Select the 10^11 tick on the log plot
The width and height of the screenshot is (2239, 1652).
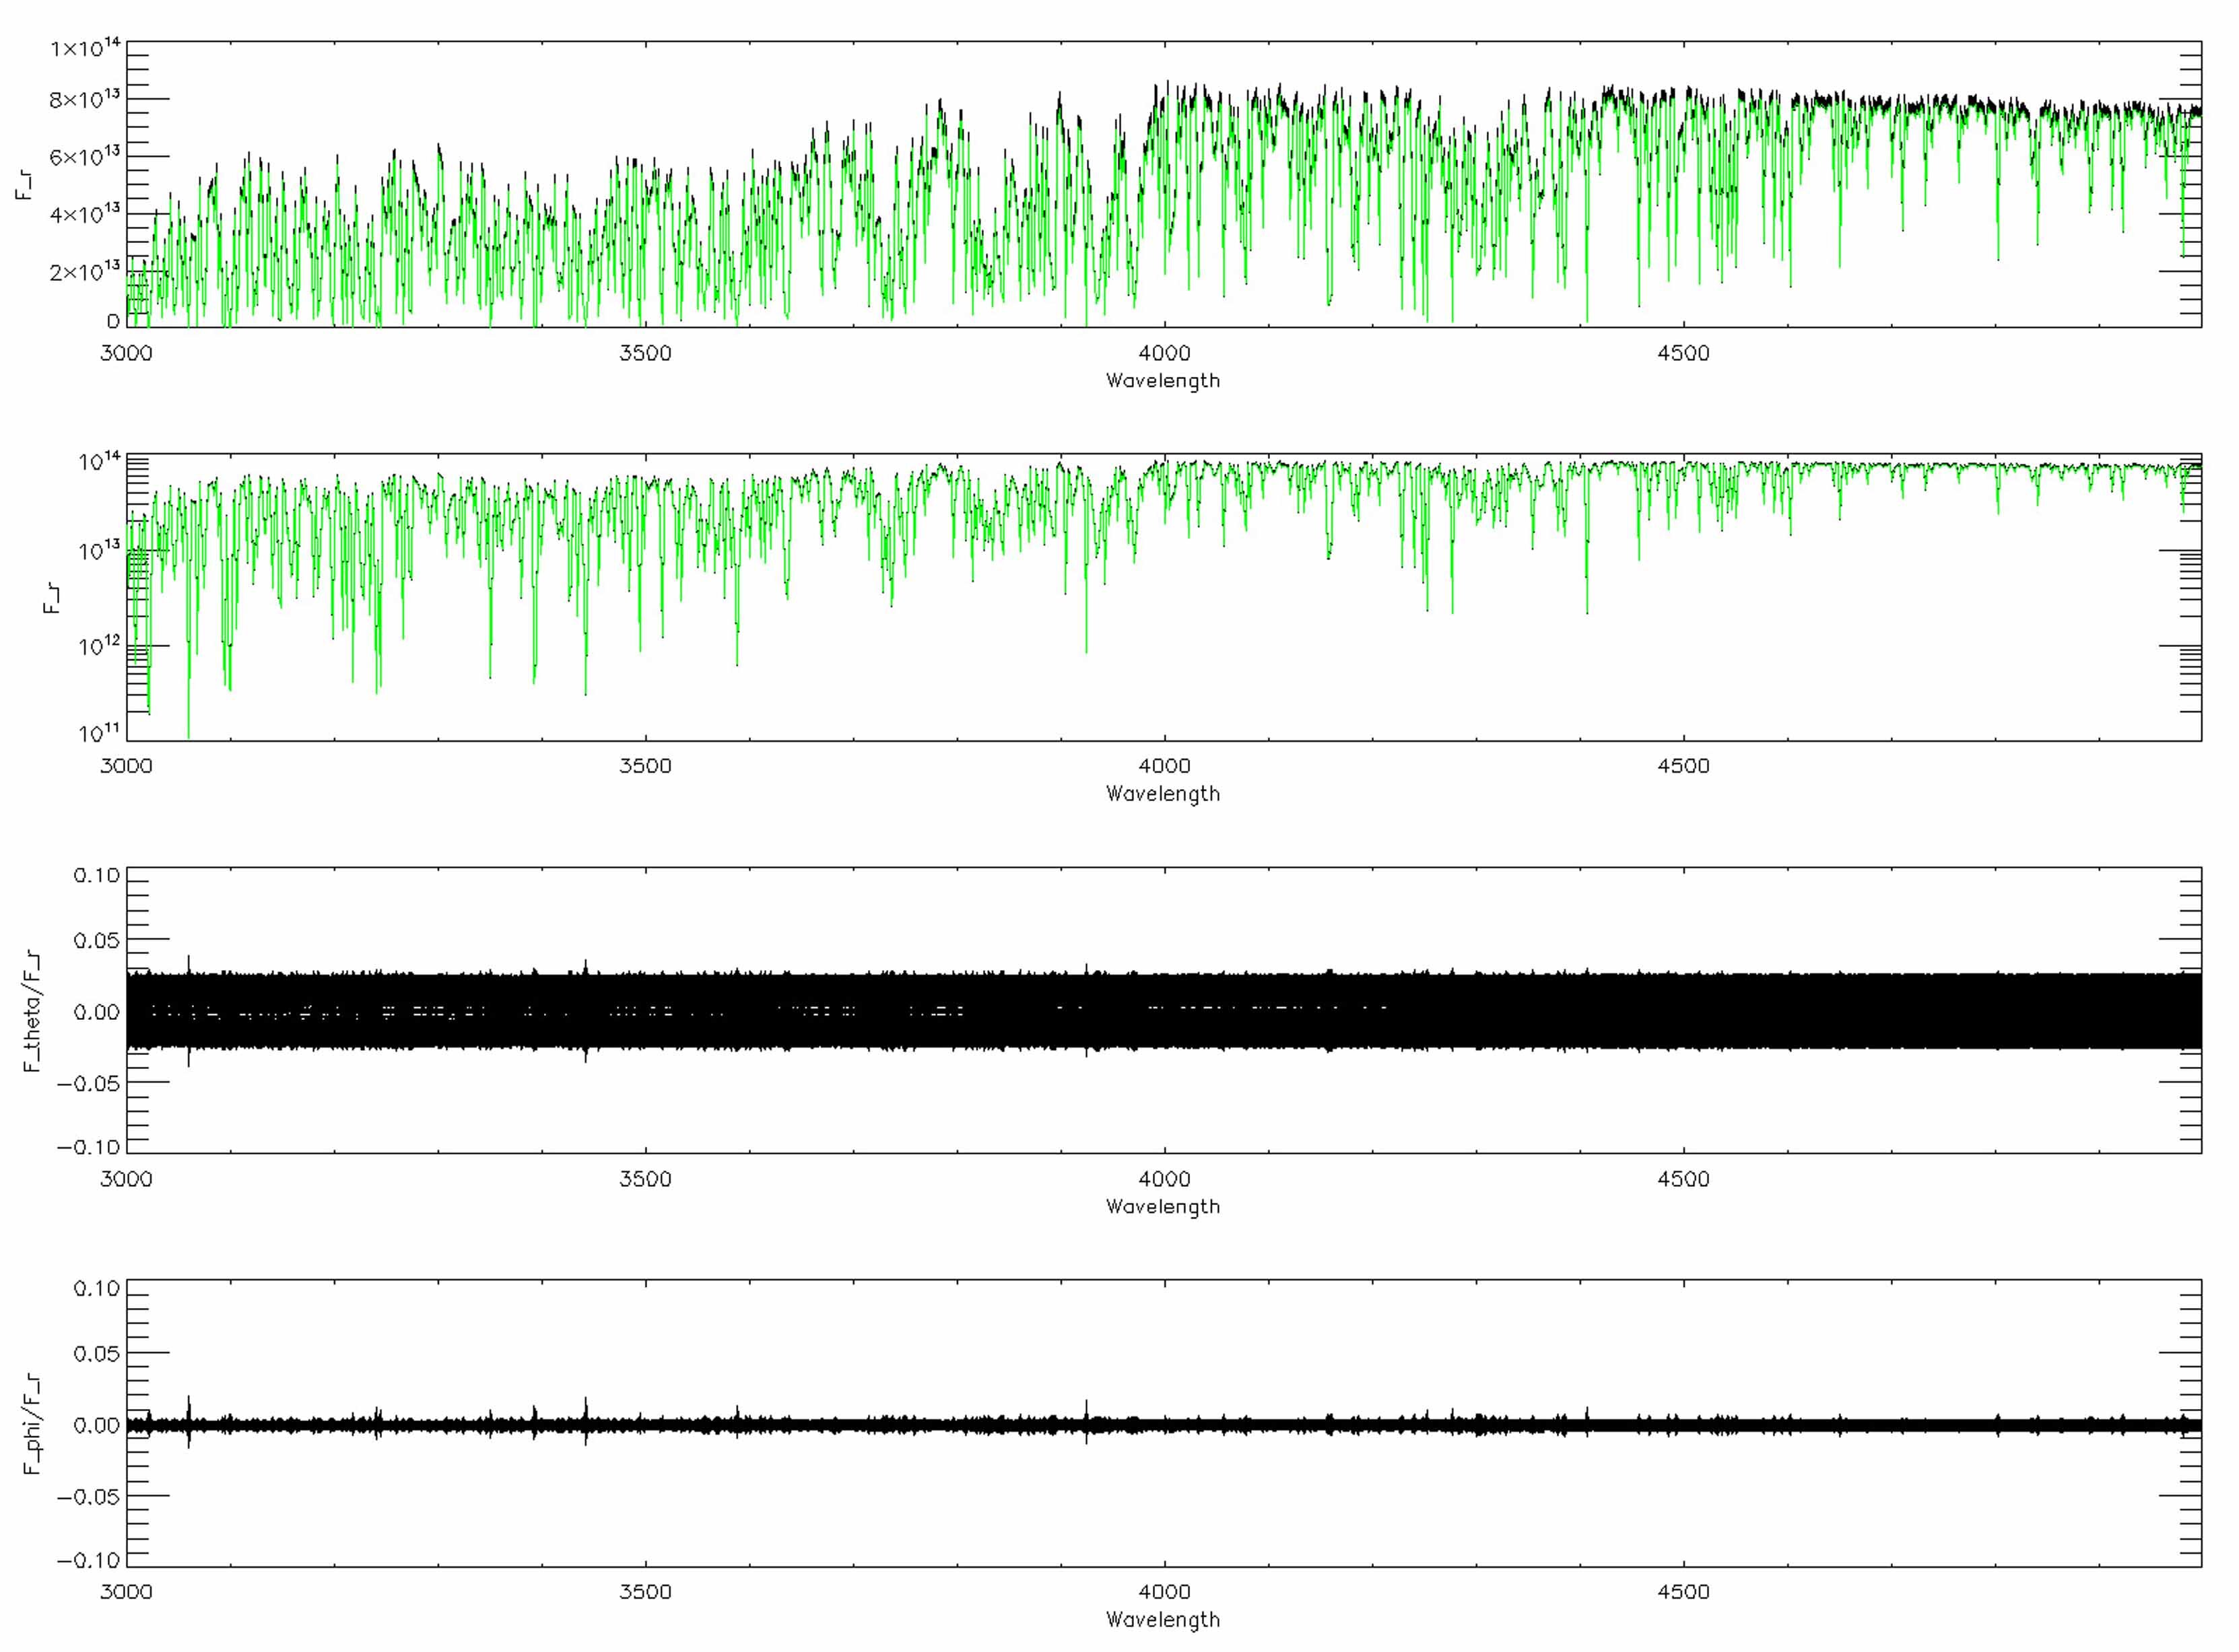point(99,732)
